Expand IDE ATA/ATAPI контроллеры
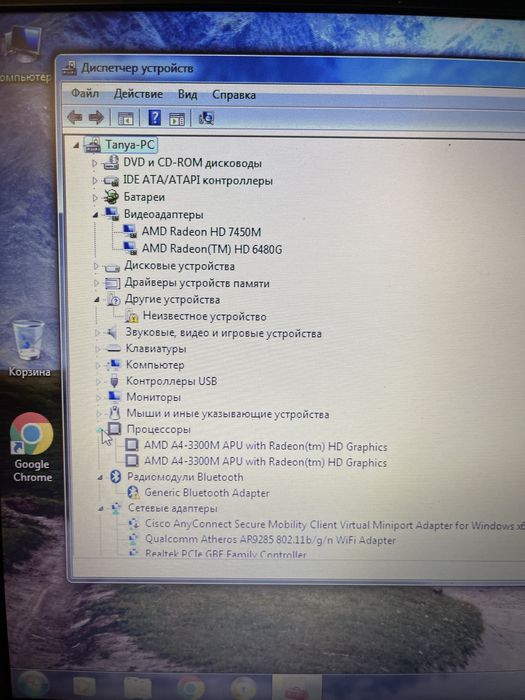This screenshot has height=700, width=525. click(94, 181)
